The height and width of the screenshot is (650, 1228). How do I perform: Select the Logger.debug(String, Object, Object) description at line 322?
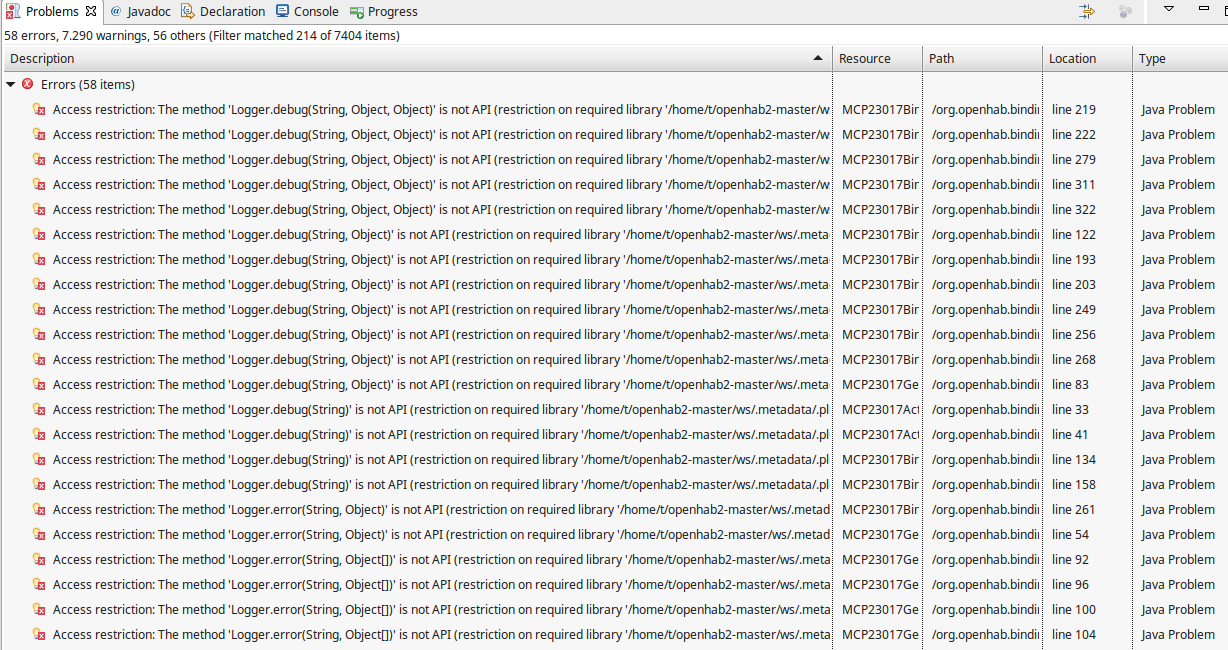click(441, 209)
